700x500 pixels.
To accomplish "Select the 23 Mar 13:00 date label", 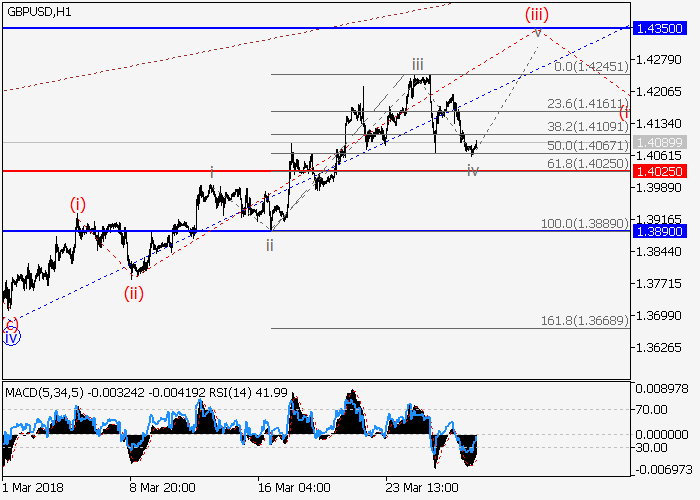I will 422,488.
